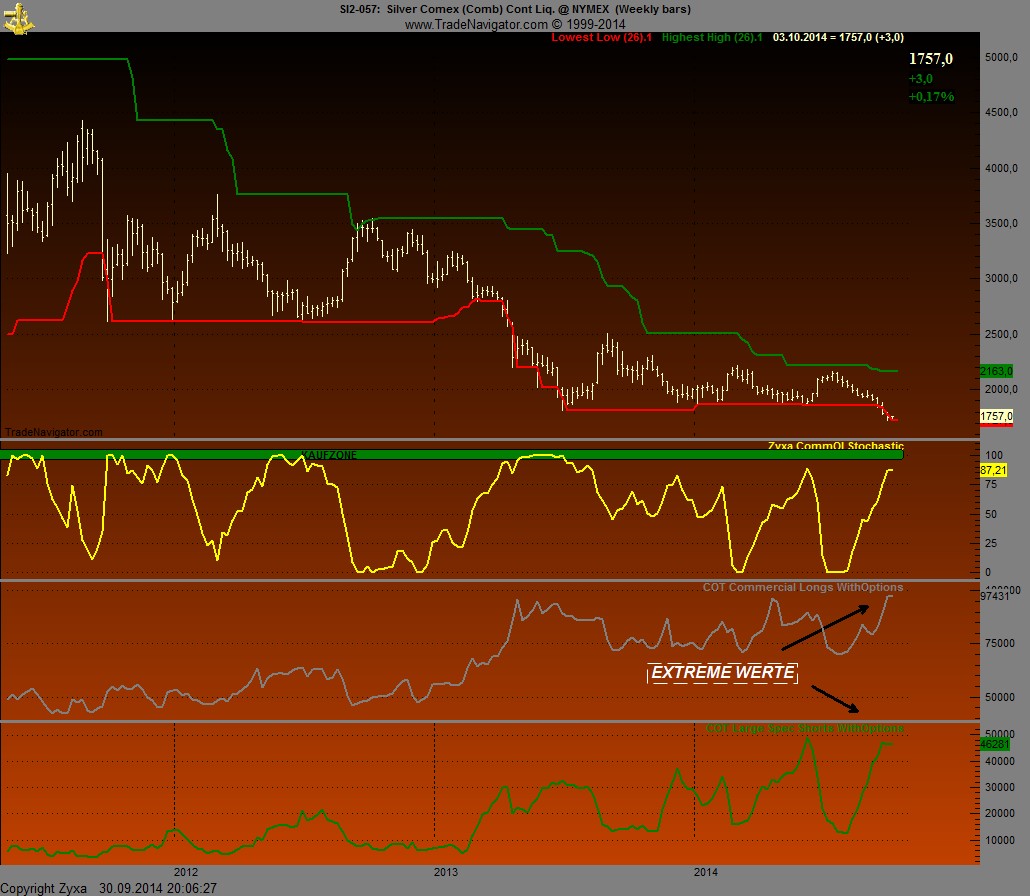Image resolution: width=1030 pixels, height=896 pixels.
Task: Select the 'Lowest Low (26).1' indicator label
Action: coord(601,37)
